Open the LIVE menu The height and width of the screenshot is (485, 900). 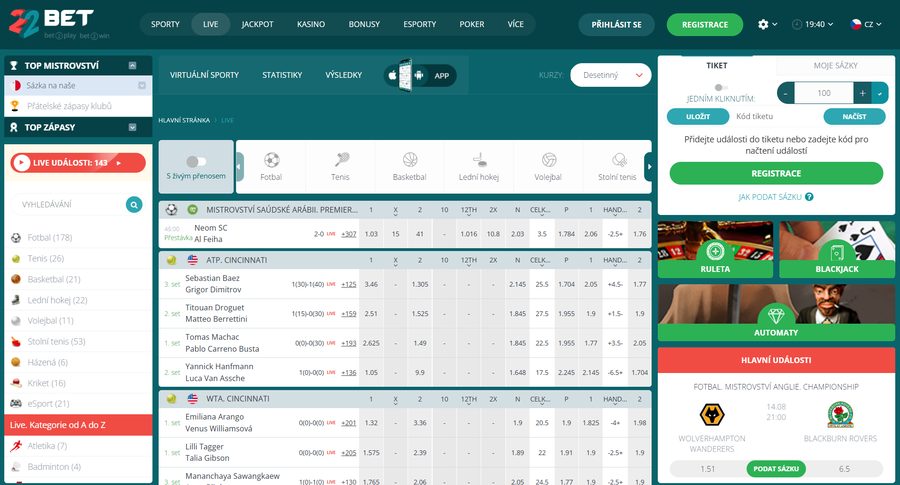(211, 24)
